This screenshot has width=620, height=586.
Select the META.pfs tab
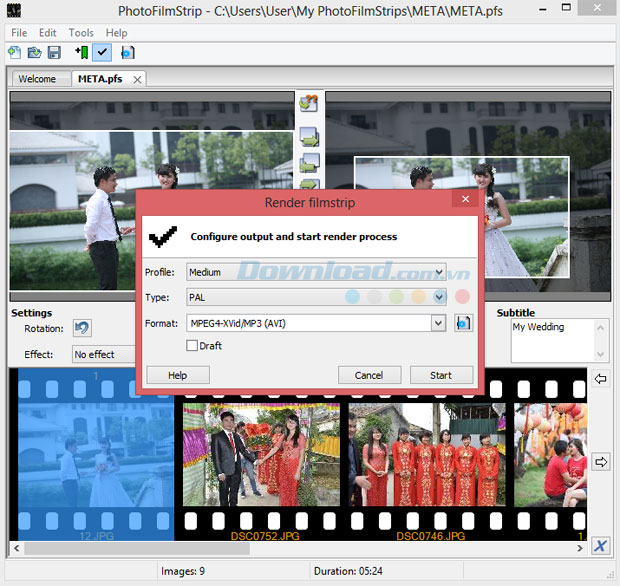pyautogui.click(x=100, y=79)
